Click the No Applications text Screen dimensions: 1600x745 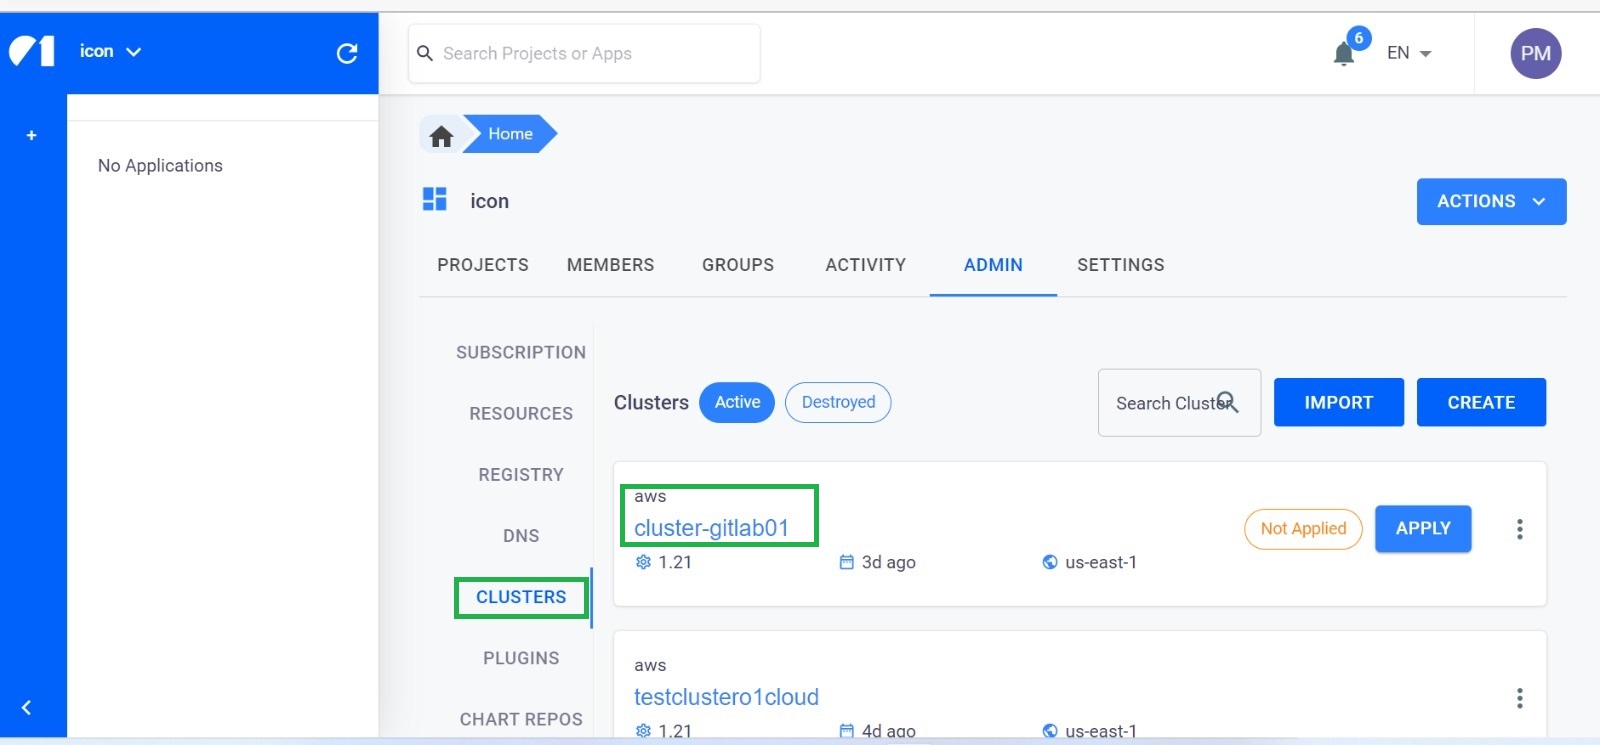[x=160, y=166]
